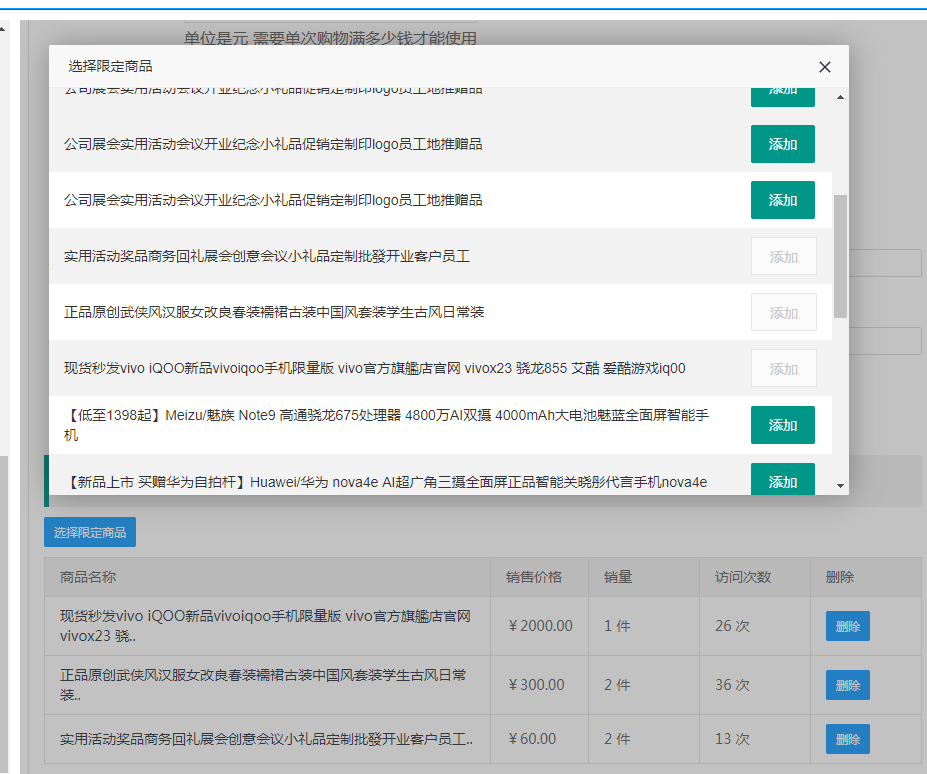Click 添加 in the highlighted white 公司展会 row
Image resolution: width=927 pixels, height=774 pixels.
782,200
